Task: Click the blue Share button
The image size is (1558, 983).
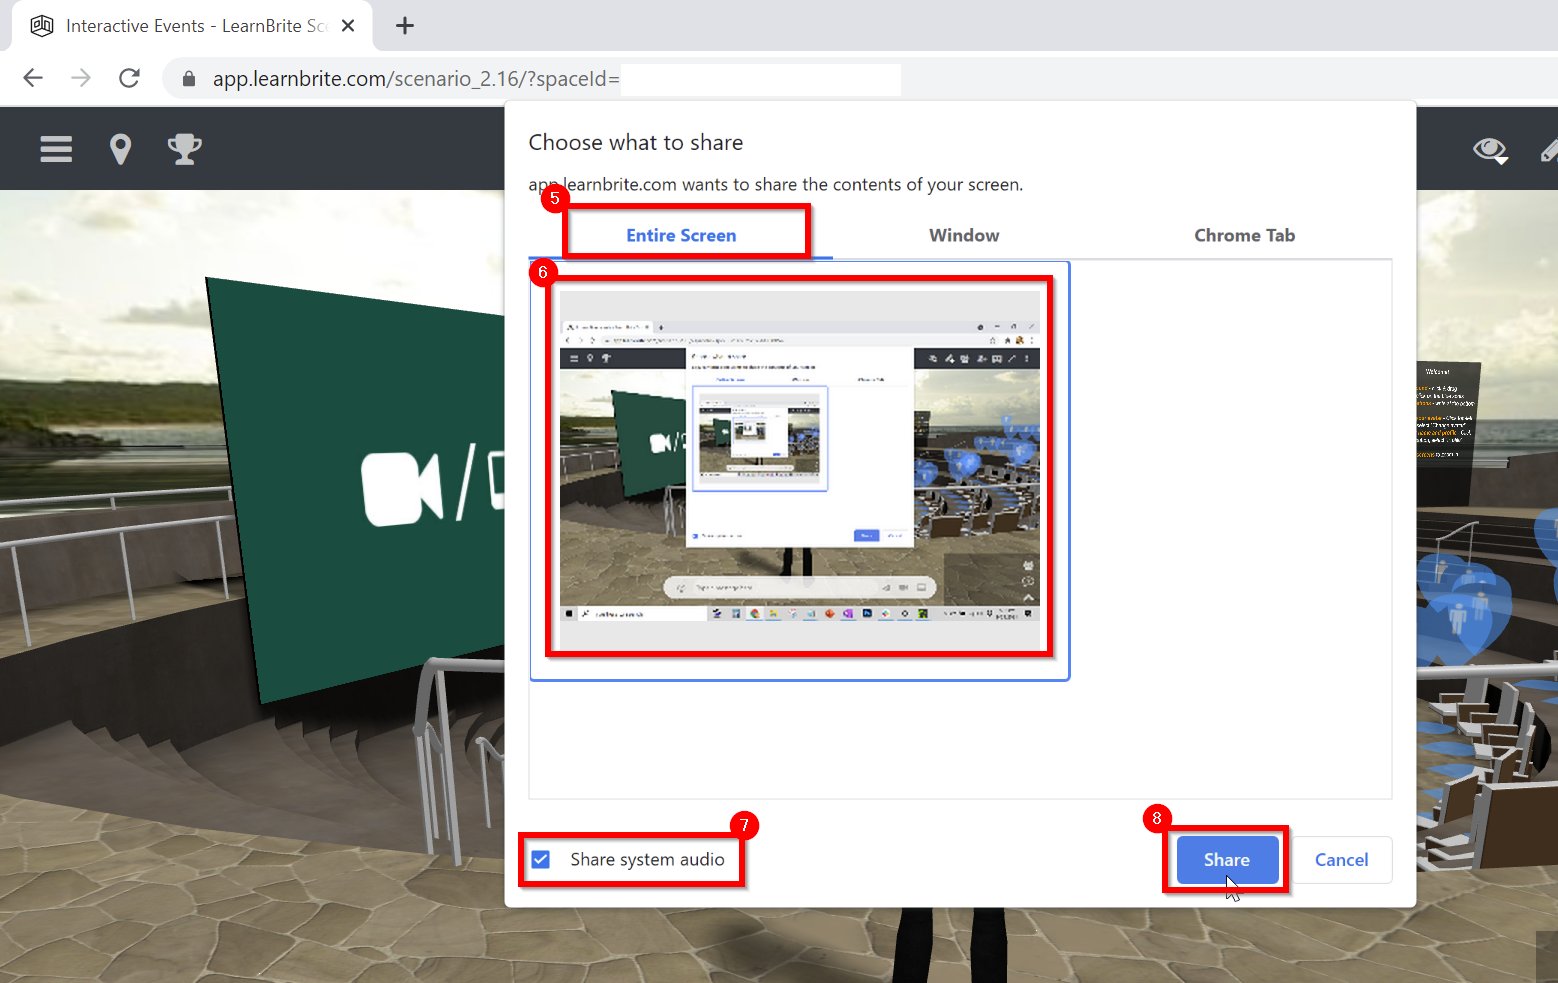Action: point(1227,860)
